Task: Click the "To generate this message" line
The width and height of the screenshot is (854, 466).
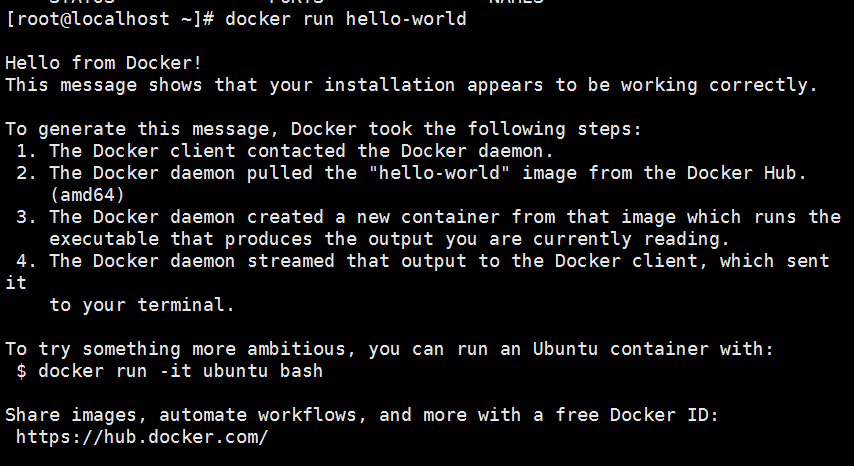Action: 324,129
